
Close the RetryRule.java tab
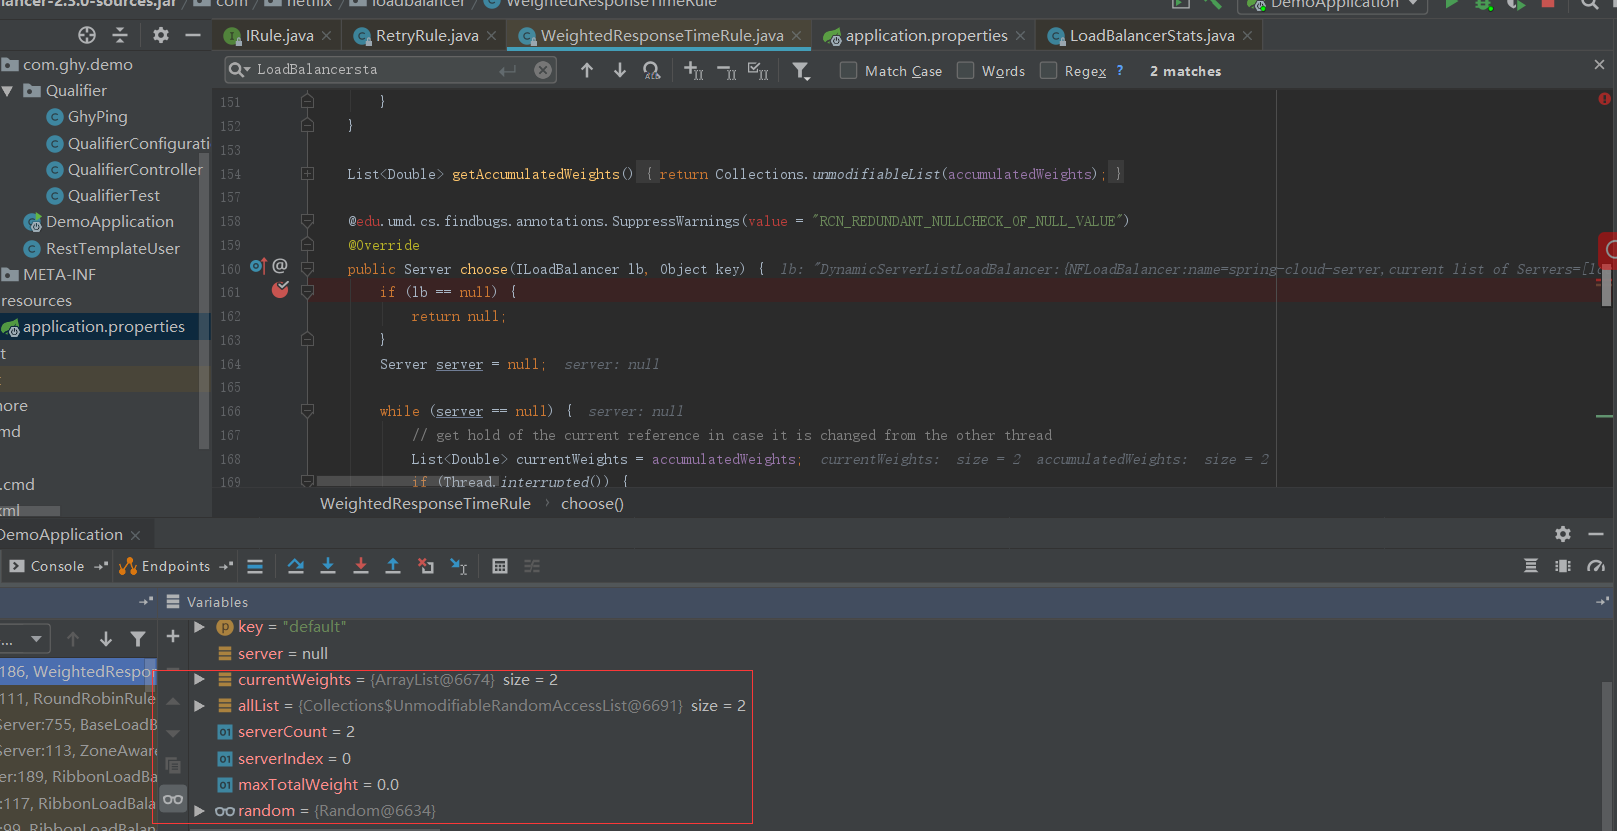491,36
